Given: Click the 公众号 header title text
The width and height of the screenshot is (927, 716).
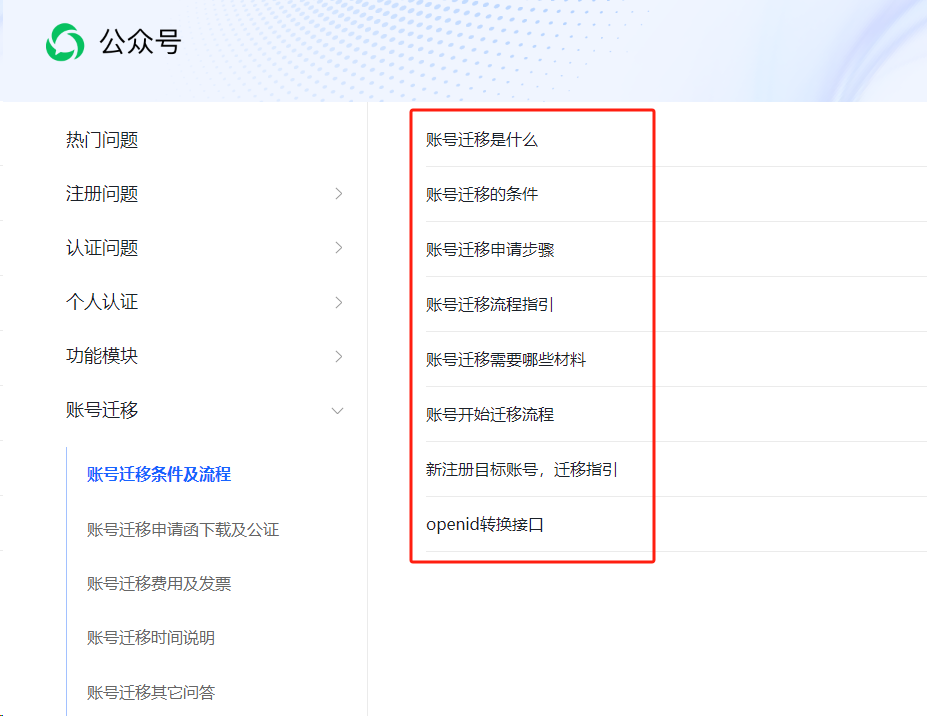Looking at the screenshot, I should (140, 42).
